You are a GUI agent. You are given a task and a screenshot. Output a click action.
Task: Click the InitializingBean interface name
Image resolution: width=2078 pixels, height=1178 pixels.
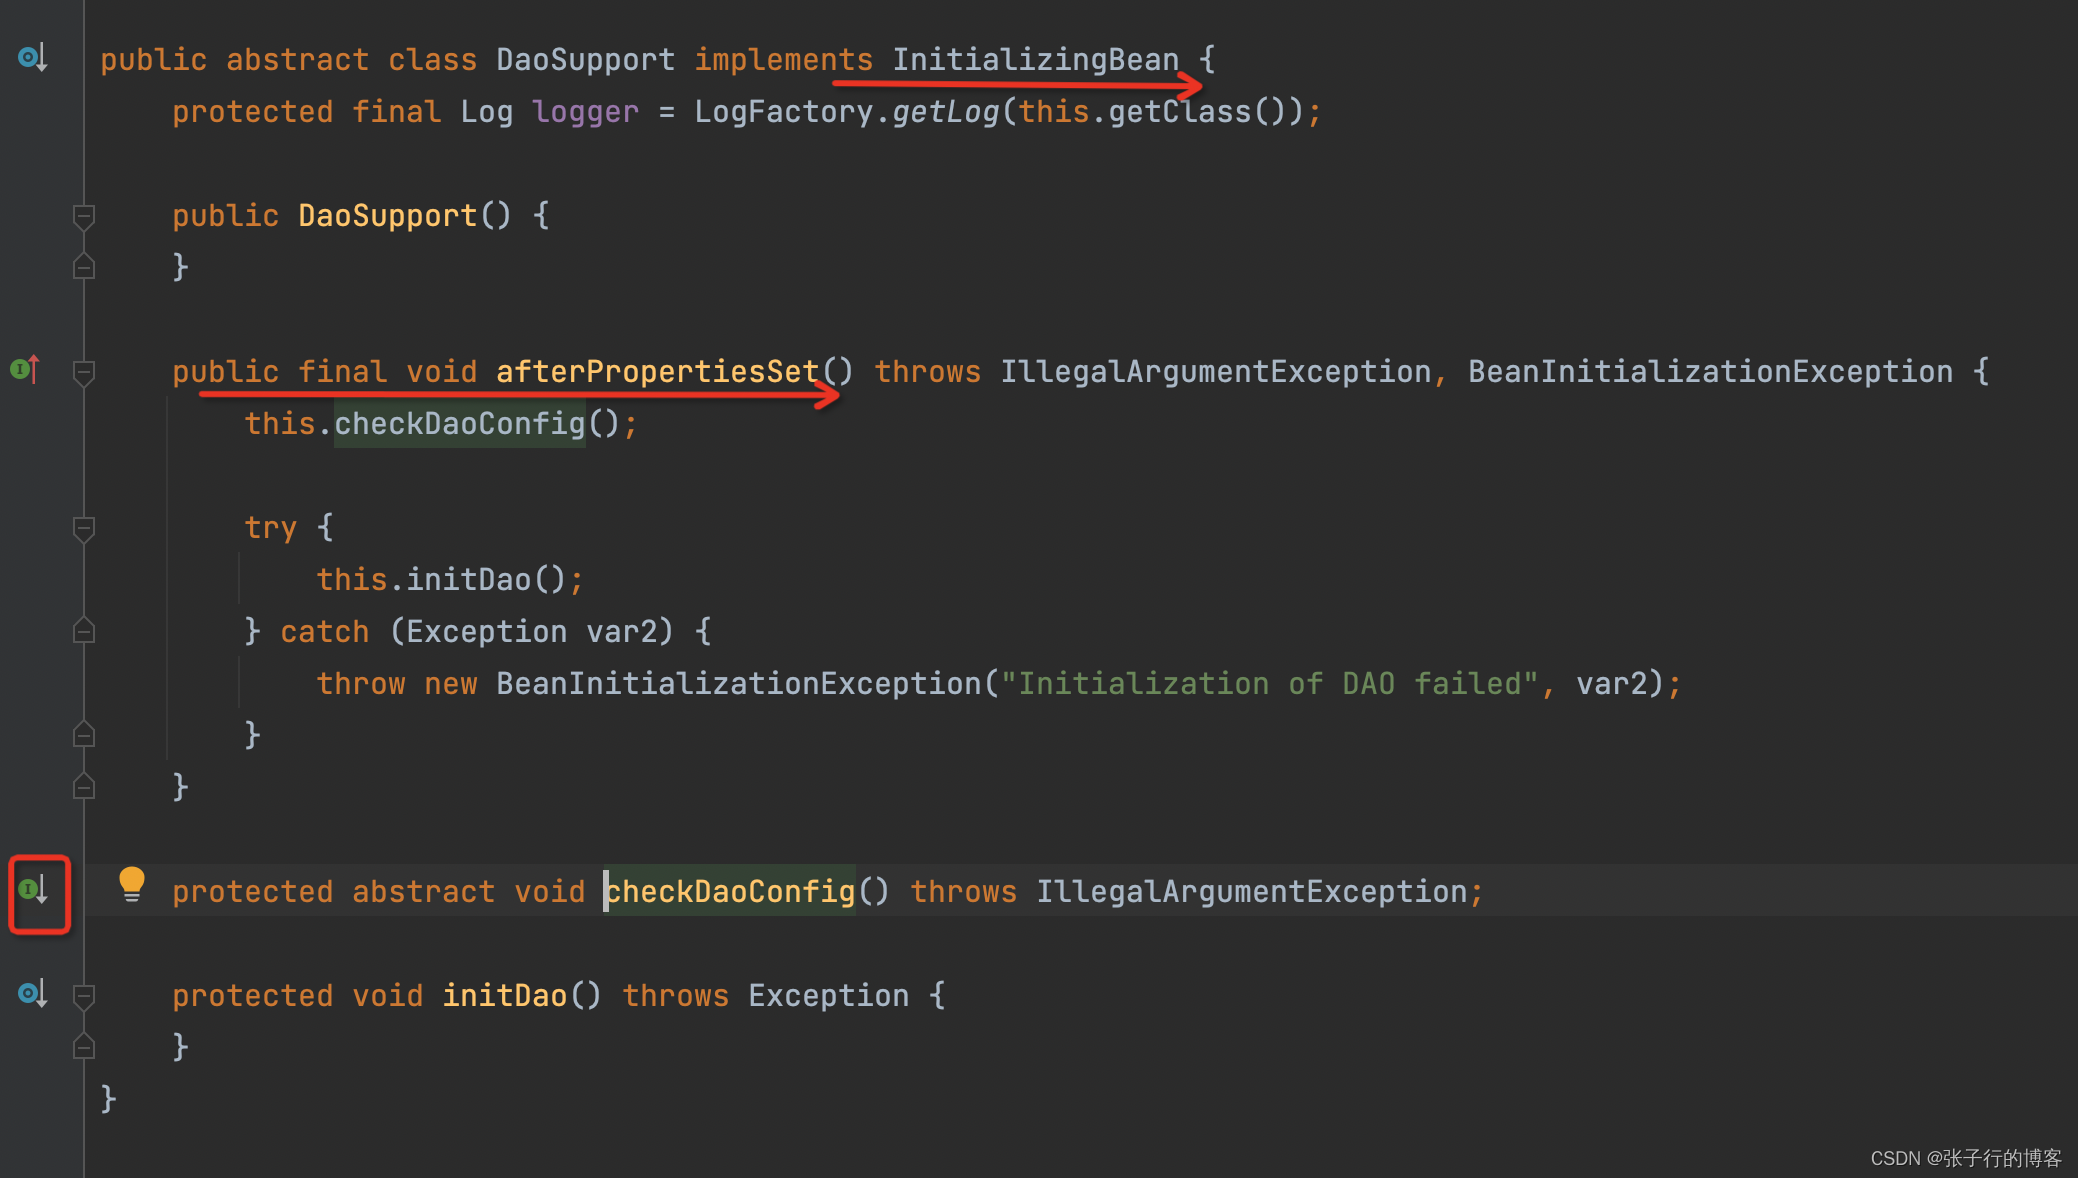[1035, 59]
